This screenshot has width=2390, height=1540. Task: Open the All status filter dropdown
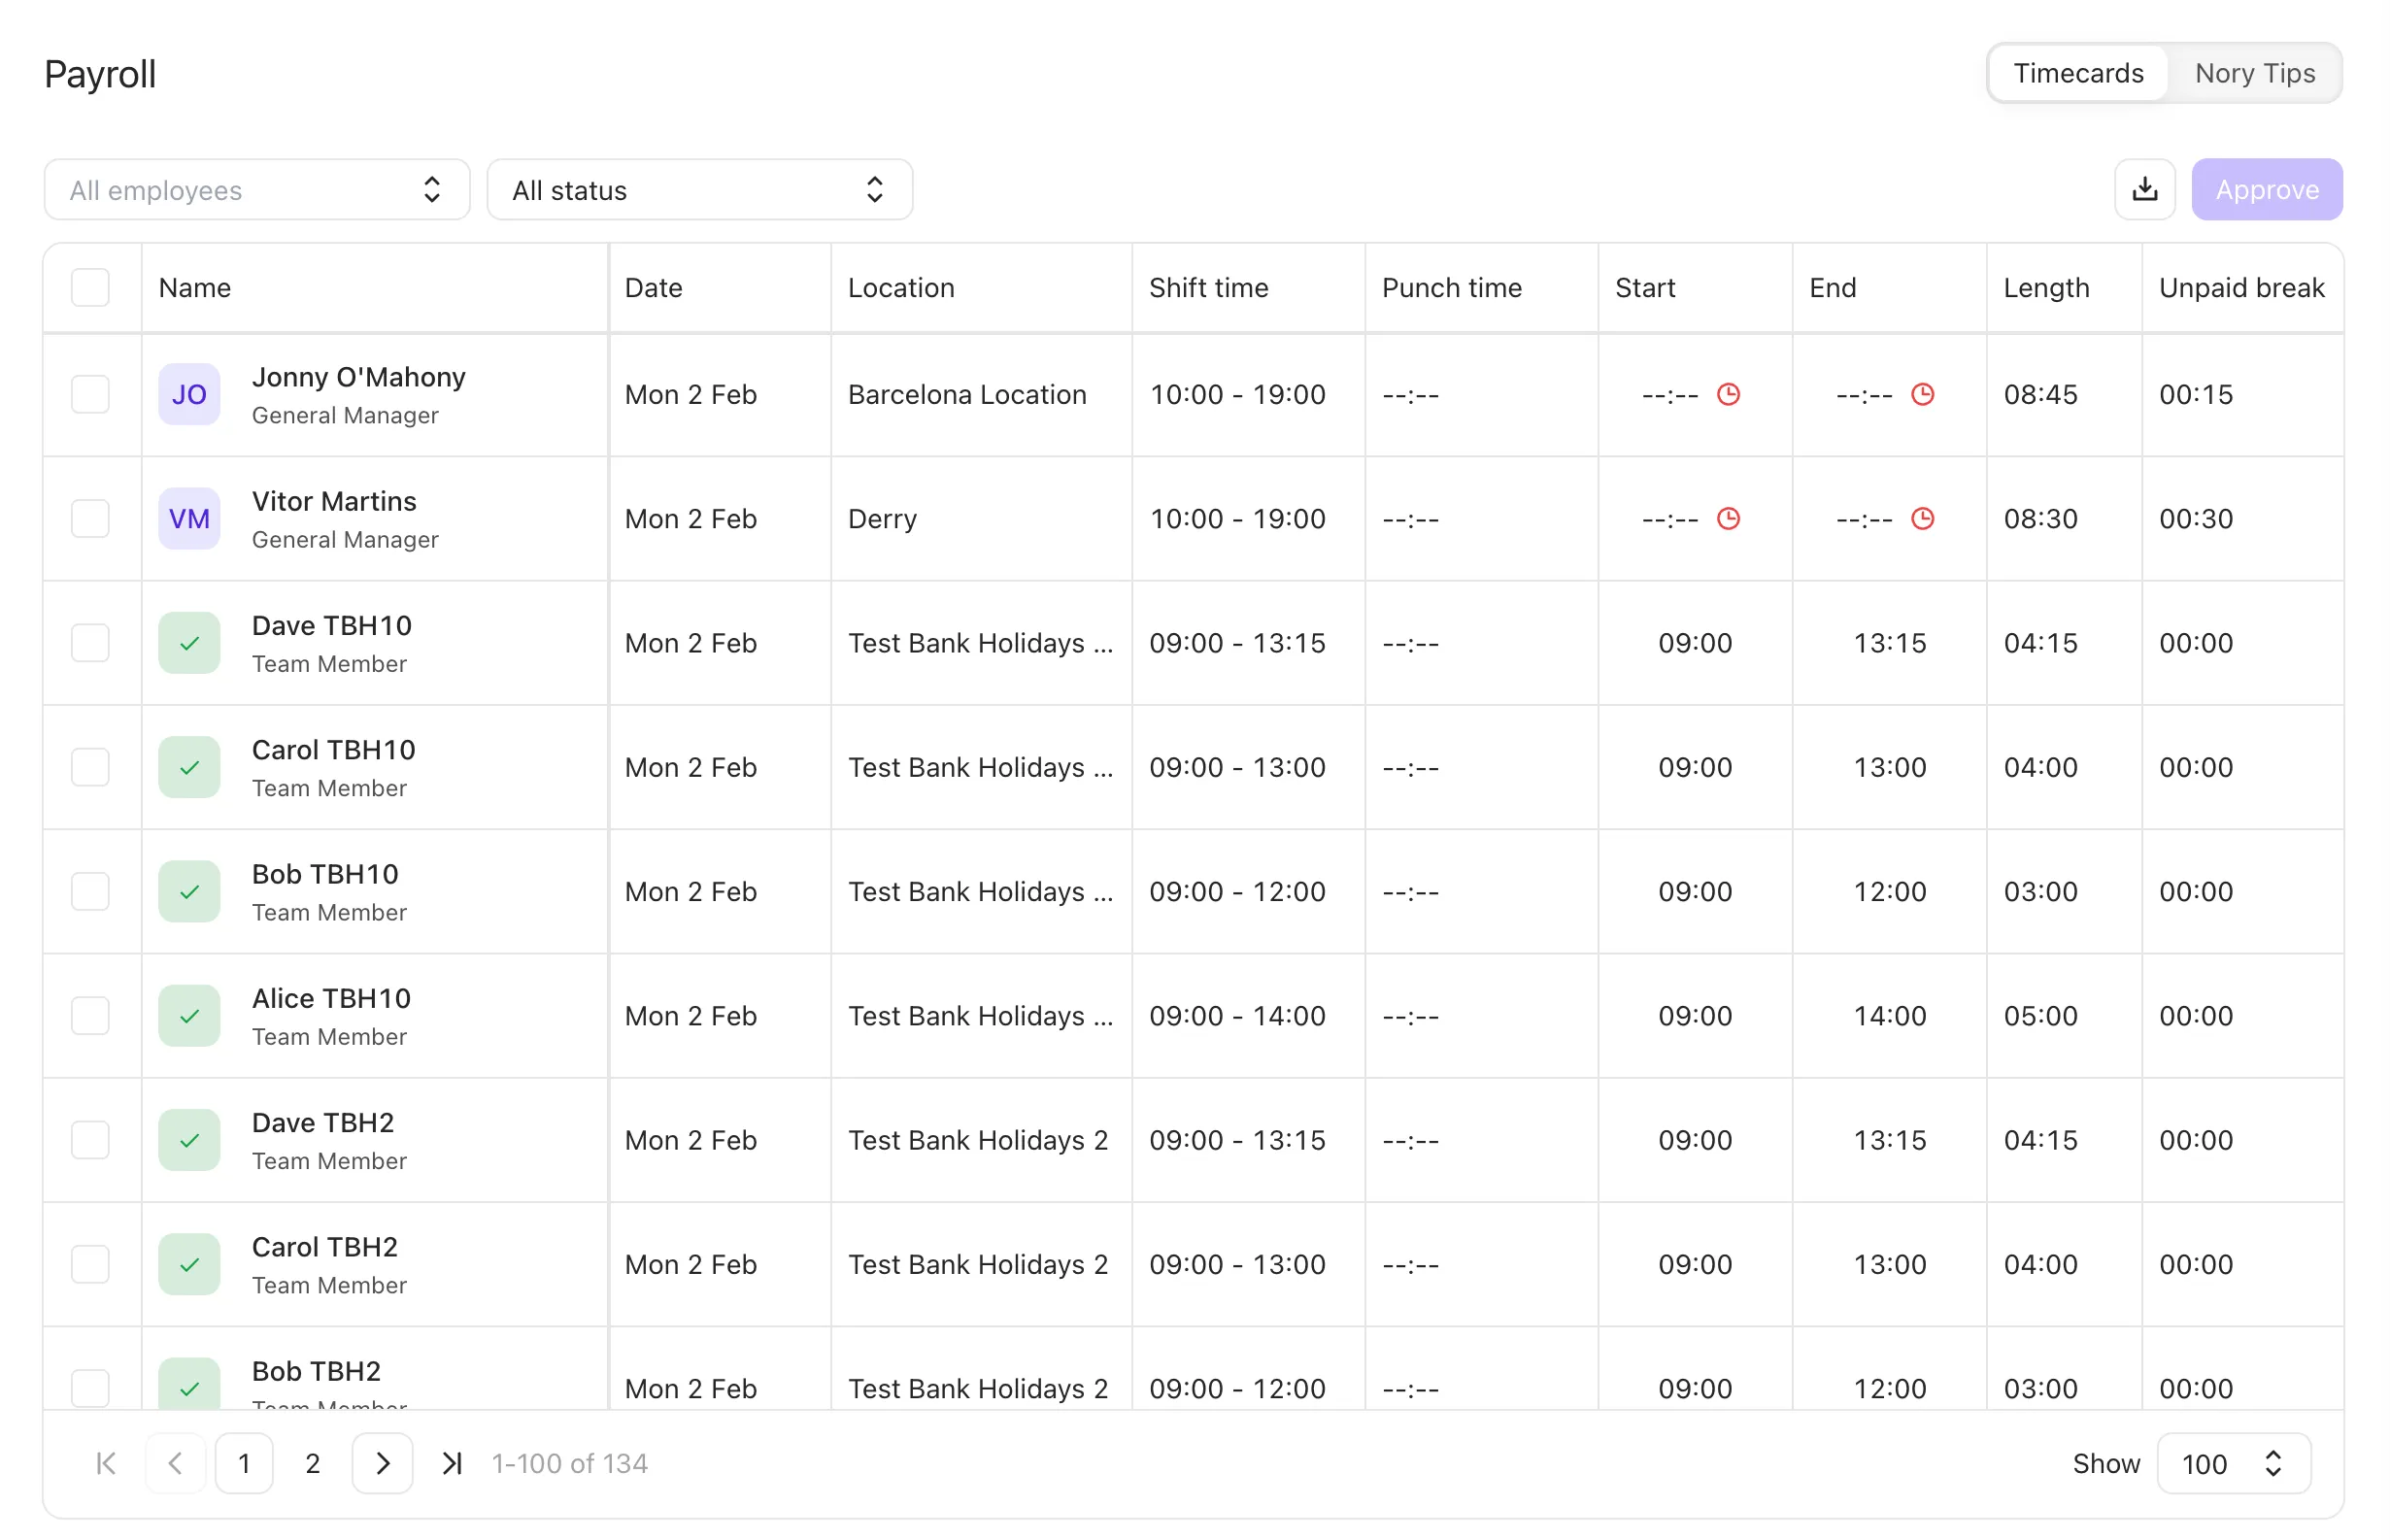699,189
